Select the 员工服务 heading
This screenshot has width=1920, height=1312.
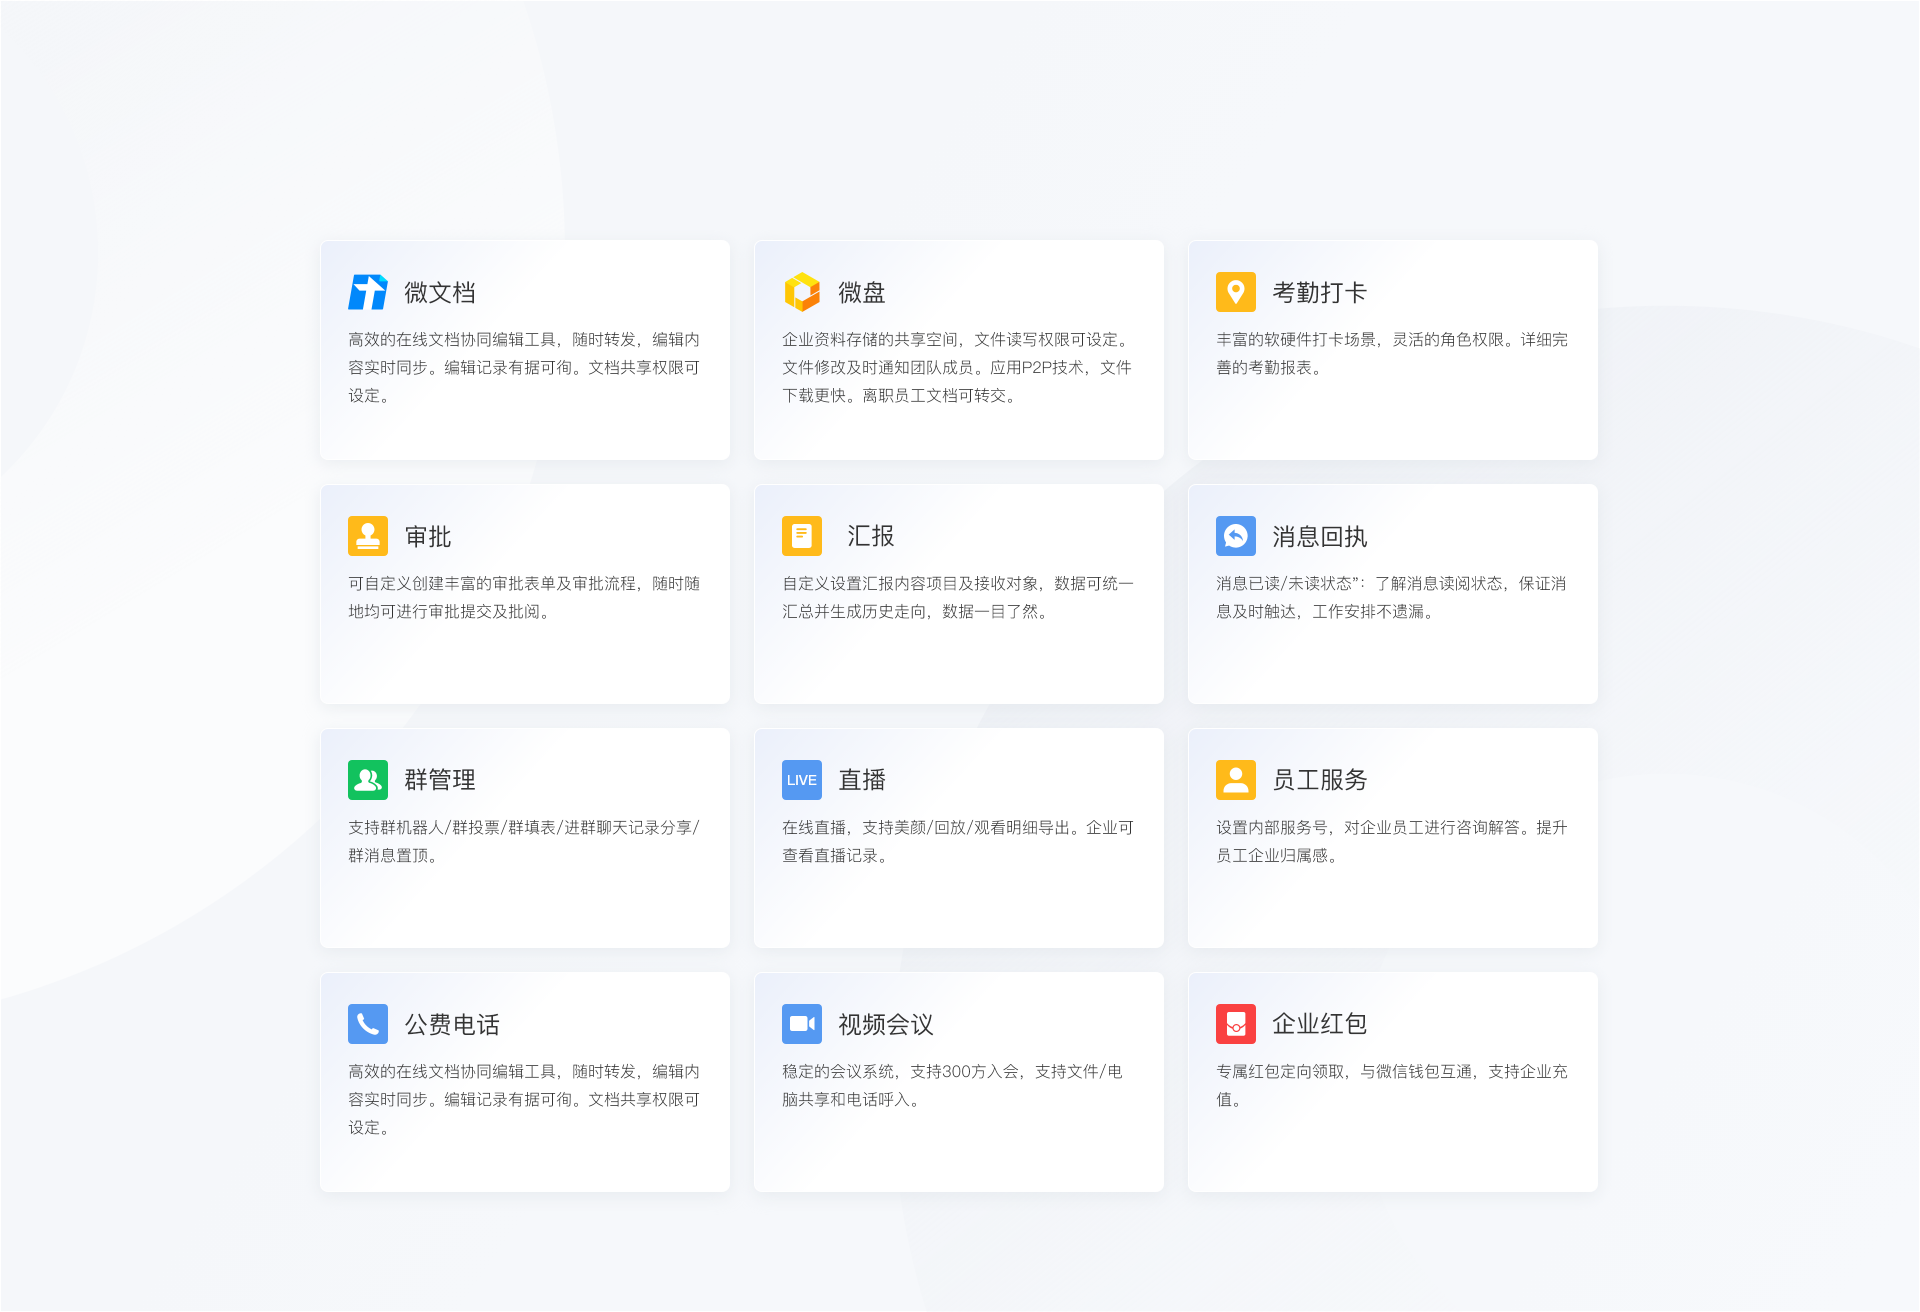[1320, 780]
